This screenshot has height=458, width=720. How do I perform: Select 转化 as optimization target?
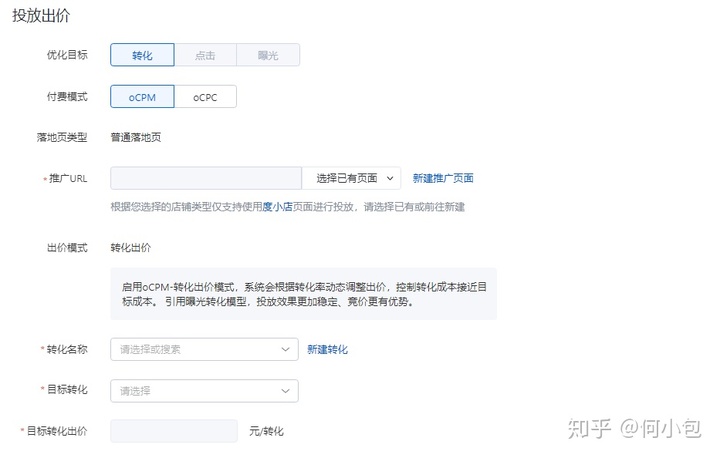[142, 55]
